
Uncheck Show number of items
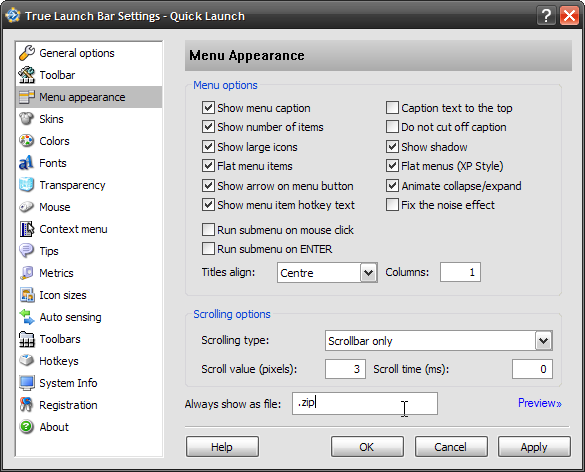[208, 127]
